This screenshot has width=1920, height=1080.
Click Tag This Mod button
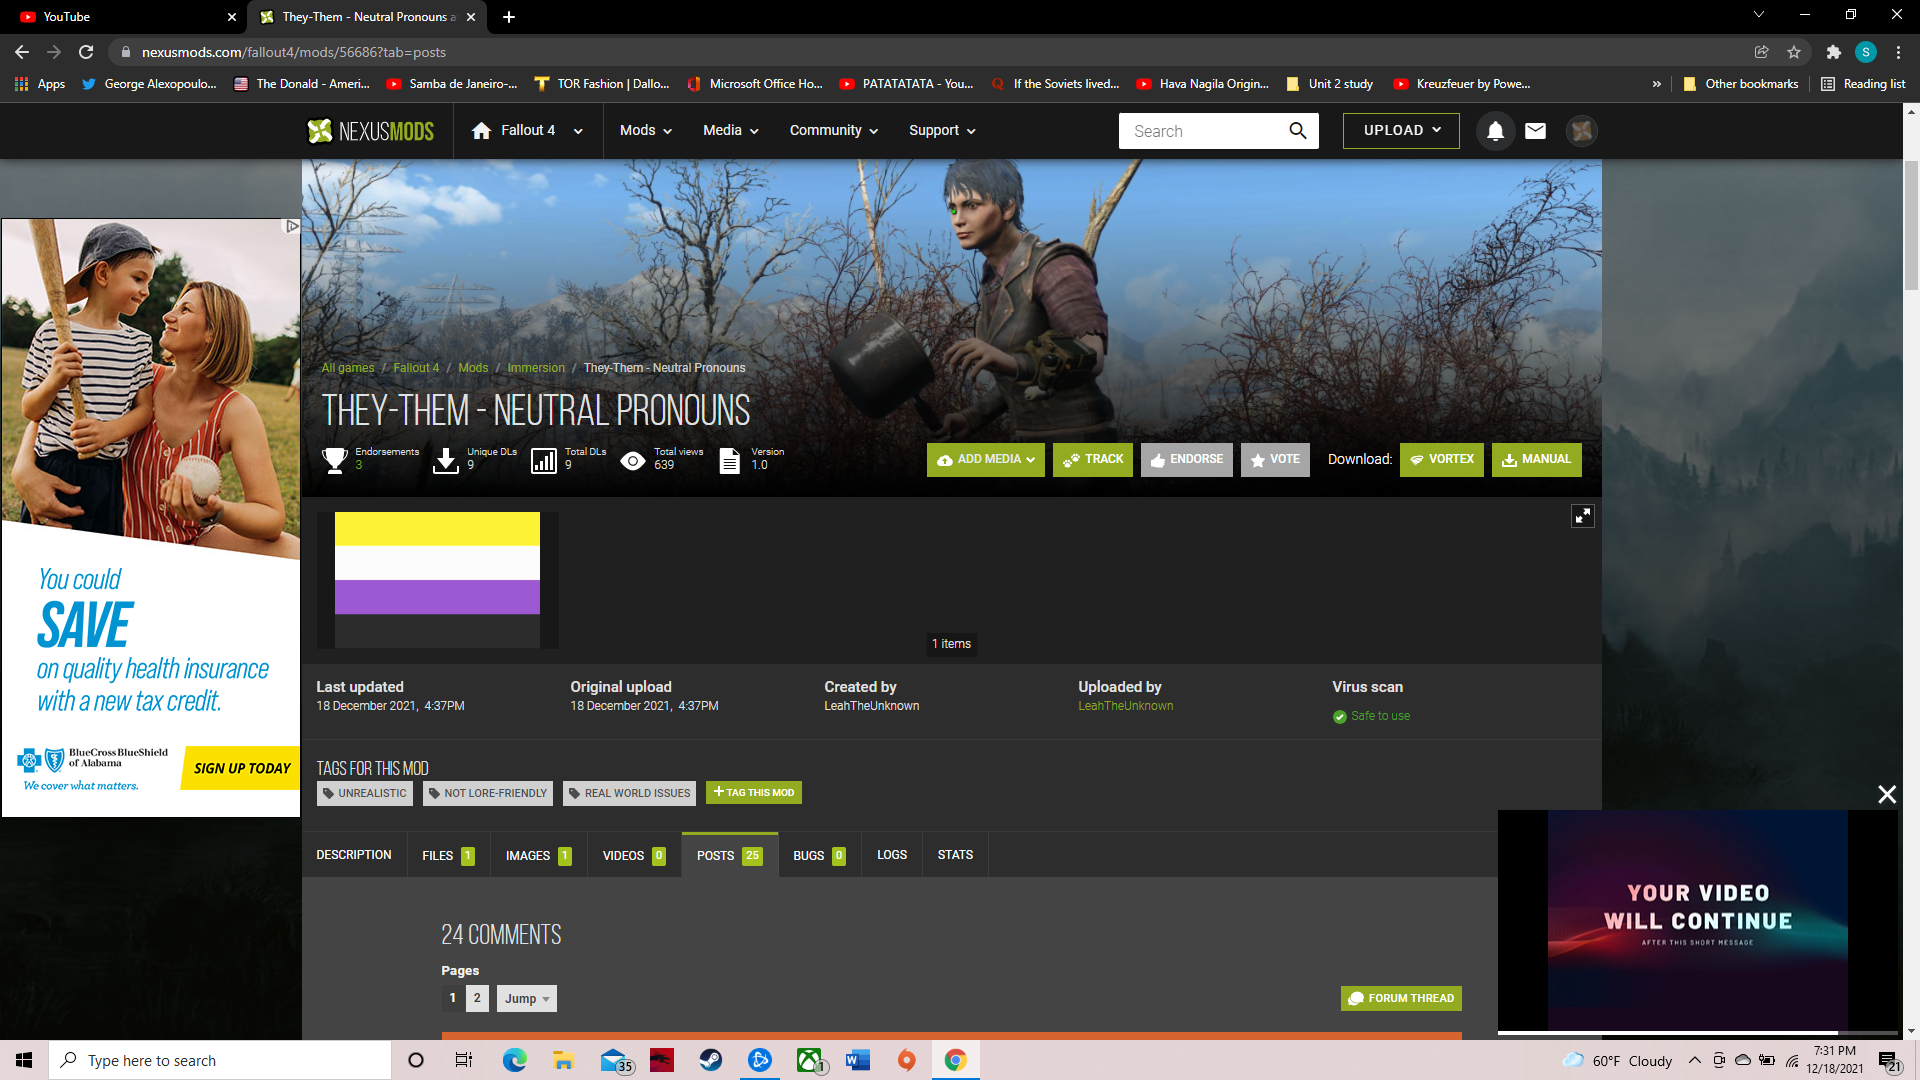coord(754,793)
